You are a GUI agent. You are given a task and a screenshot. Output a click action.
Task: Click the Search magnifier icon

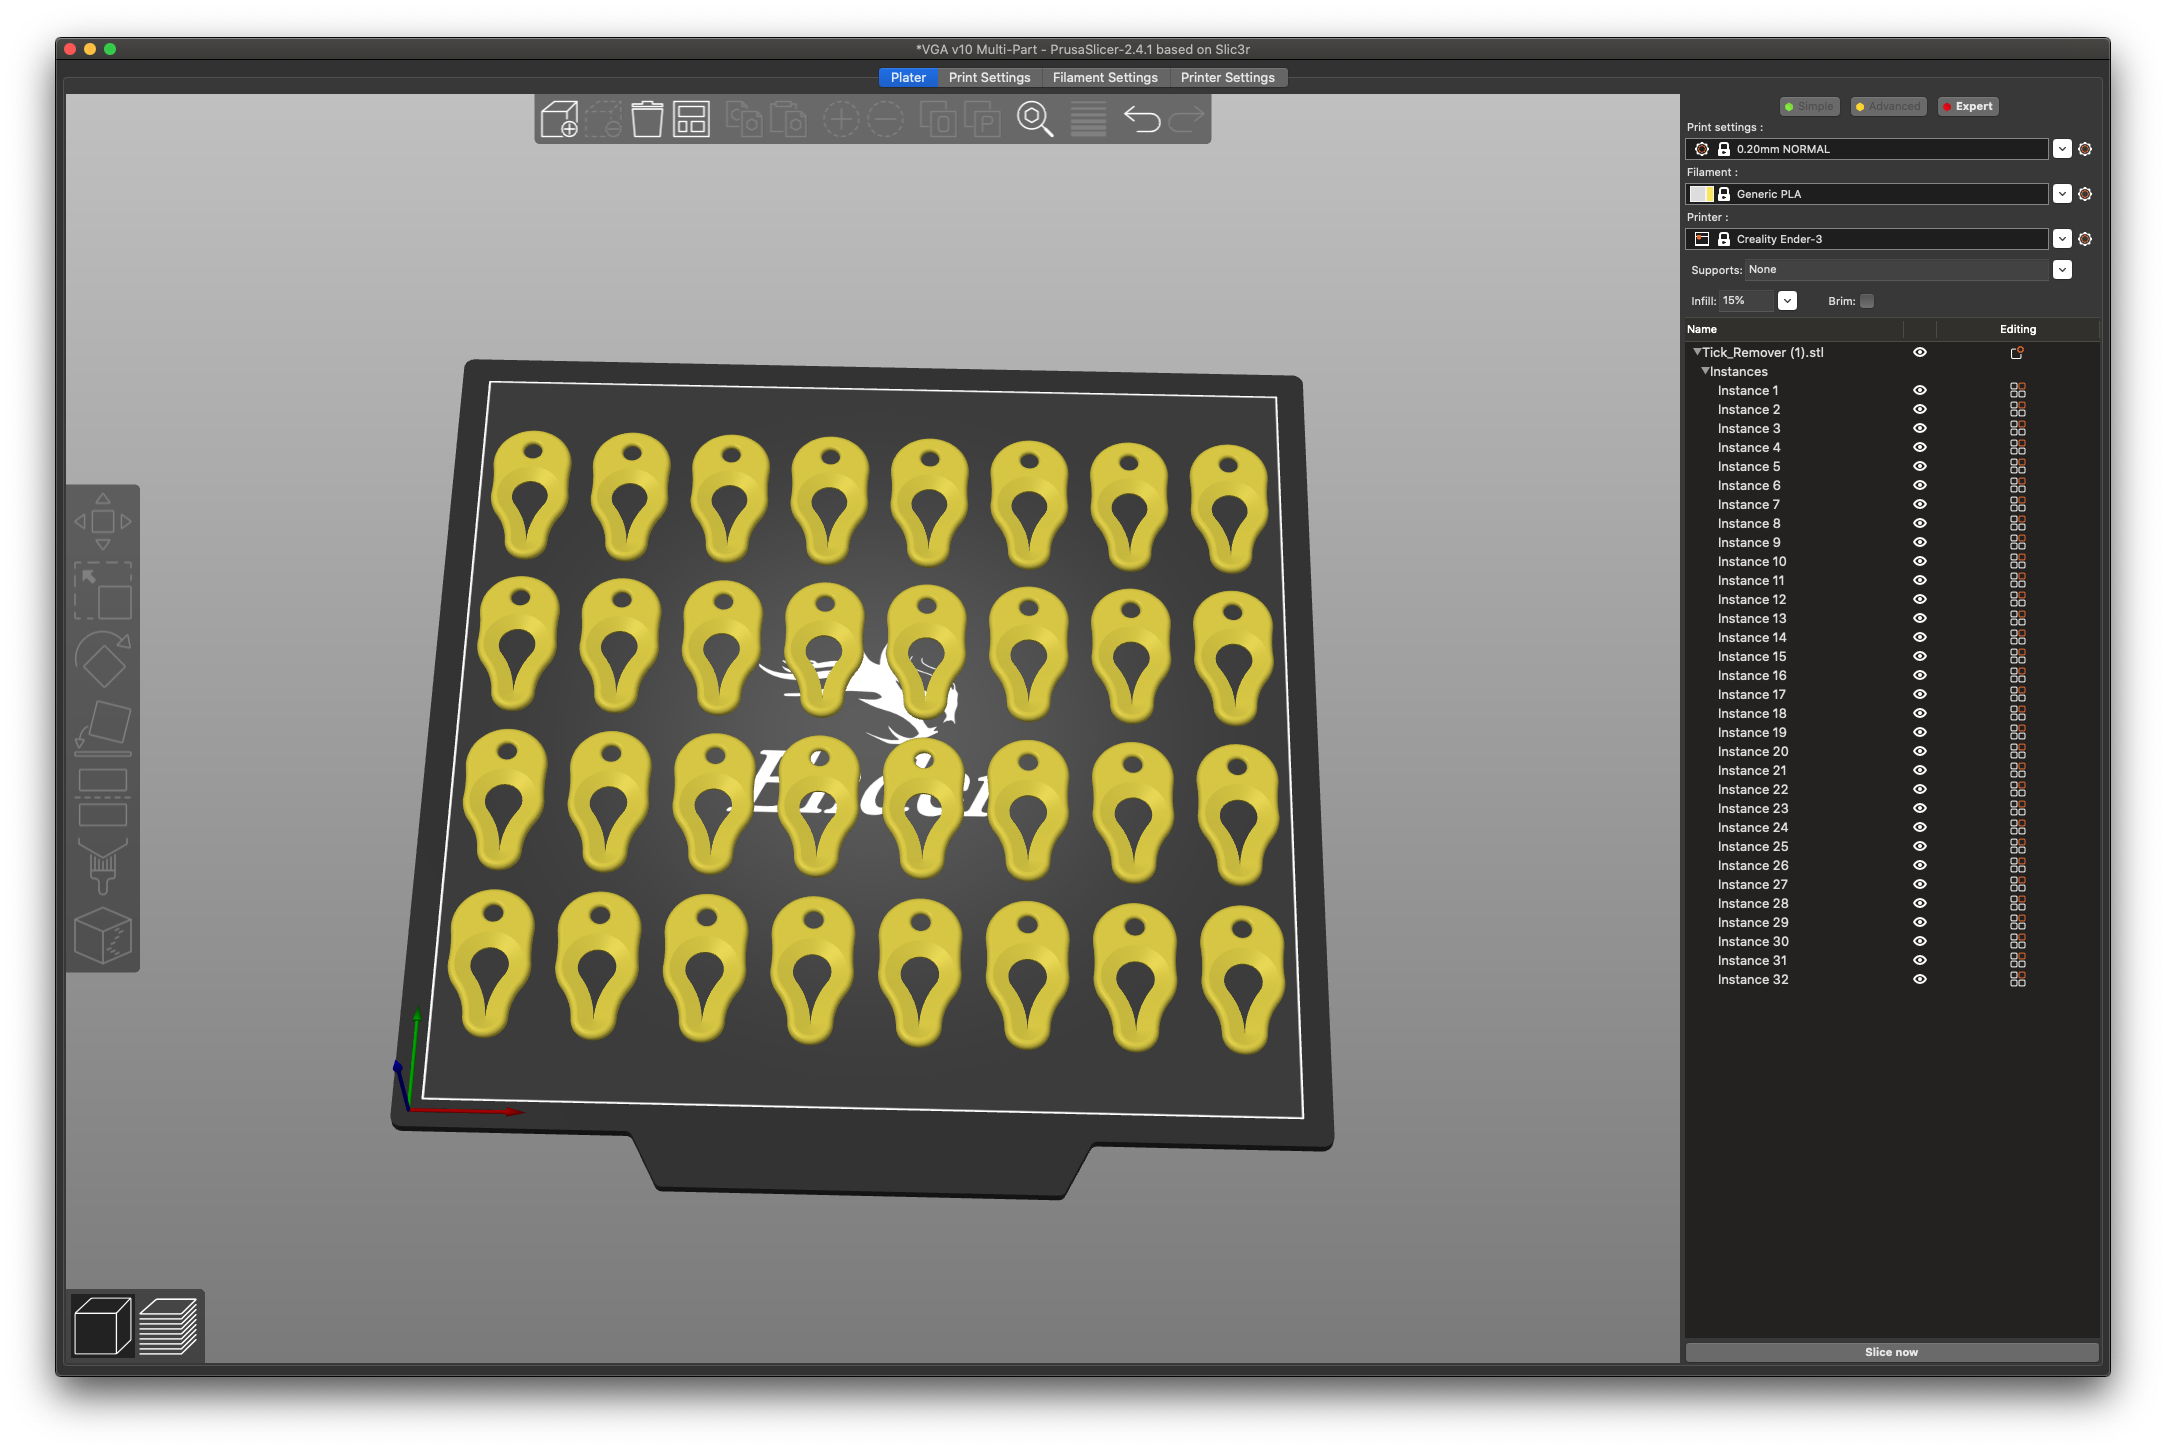(x=1035, y=119)
